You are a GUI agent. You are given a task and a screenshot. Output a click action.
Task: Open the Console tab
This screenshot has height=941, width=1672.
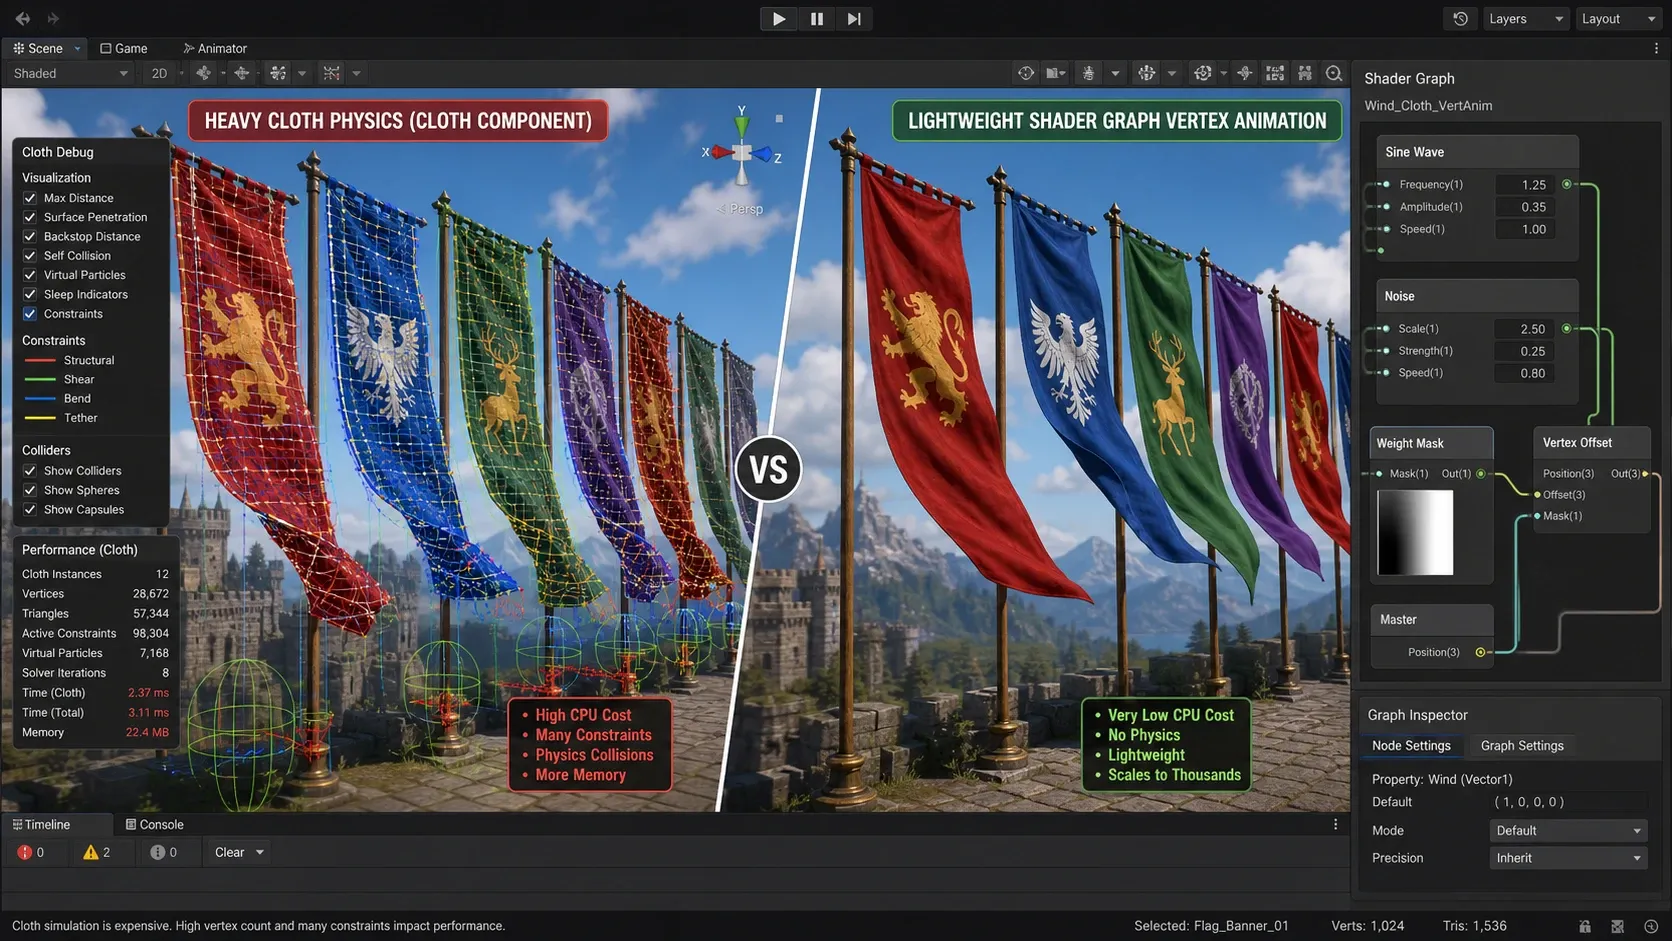tap(155, 824)
